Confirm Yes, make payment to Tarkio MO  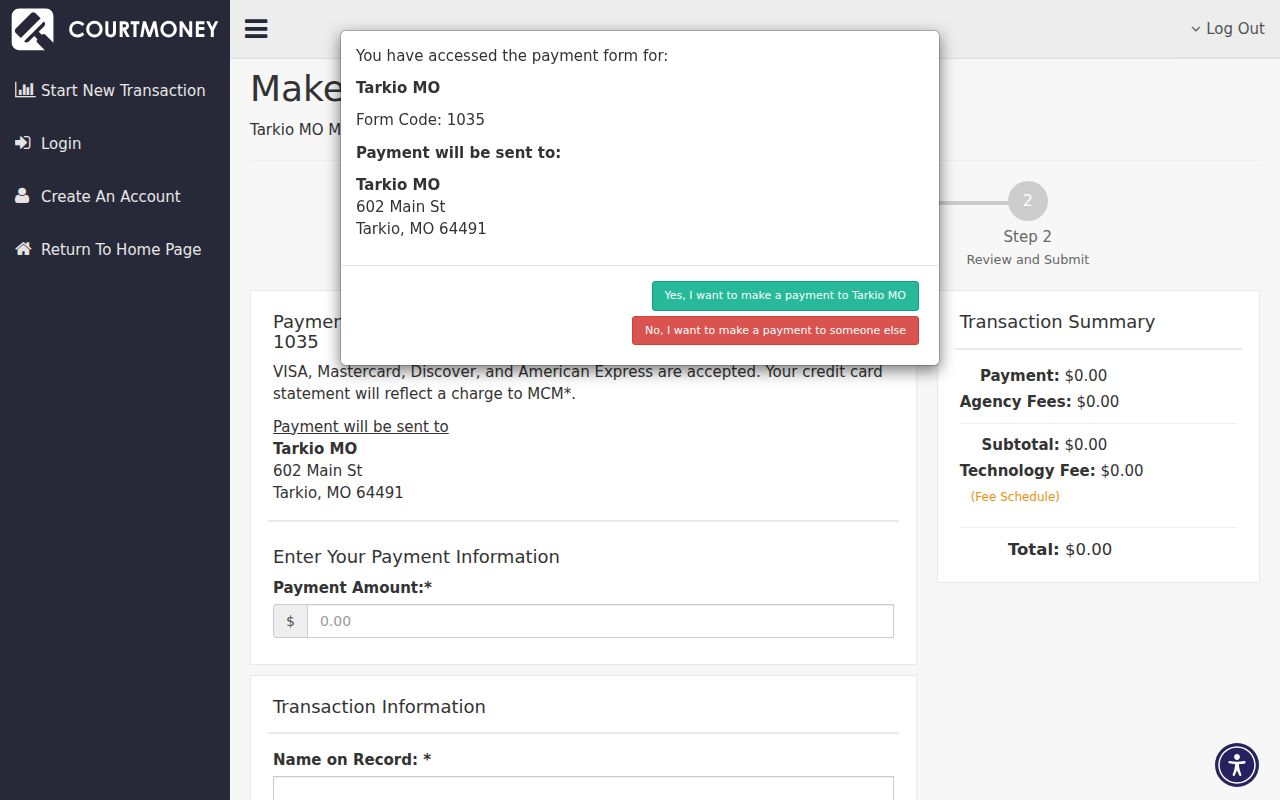[x=785, y=296]
